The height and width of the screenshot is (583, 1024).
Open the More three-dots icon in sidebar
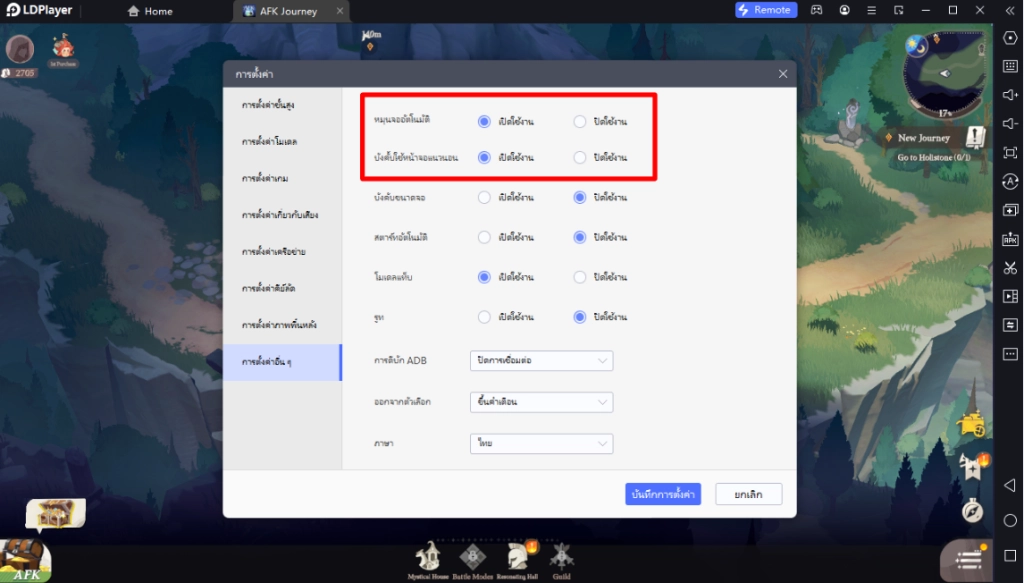coord(1010,354)
